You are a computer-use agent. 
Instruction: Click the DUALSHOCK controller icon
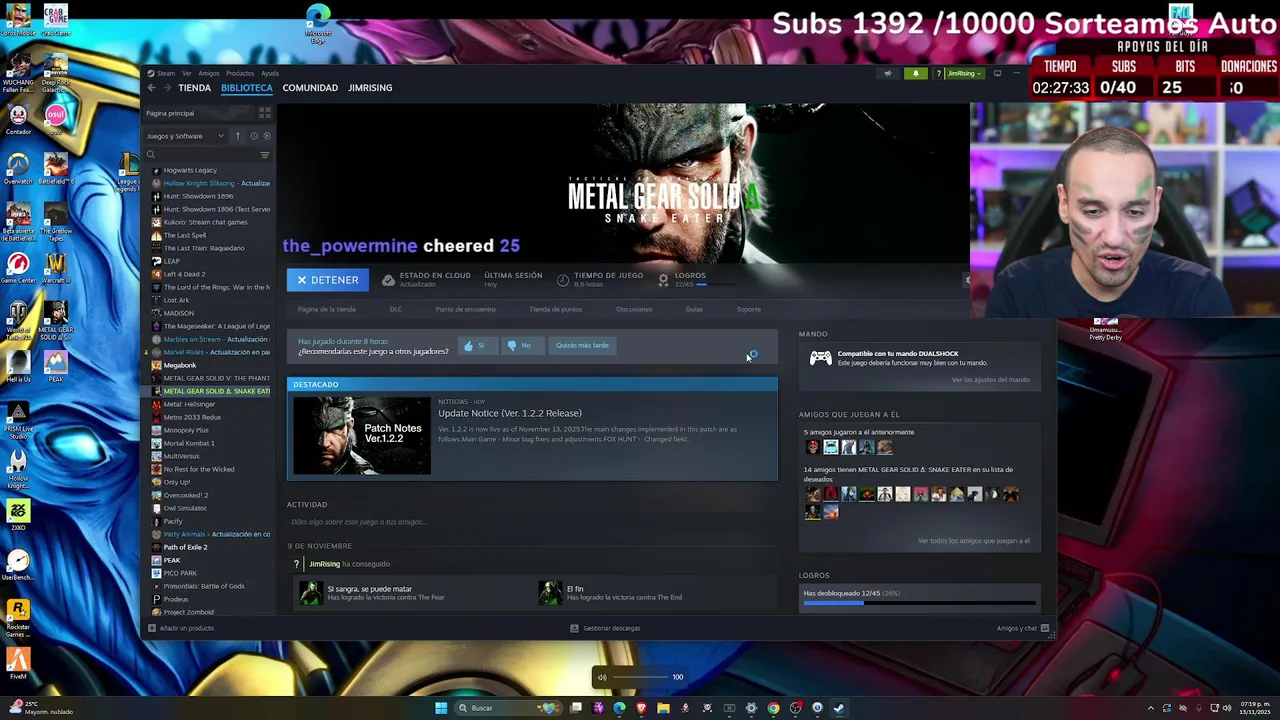pos(820,358)
